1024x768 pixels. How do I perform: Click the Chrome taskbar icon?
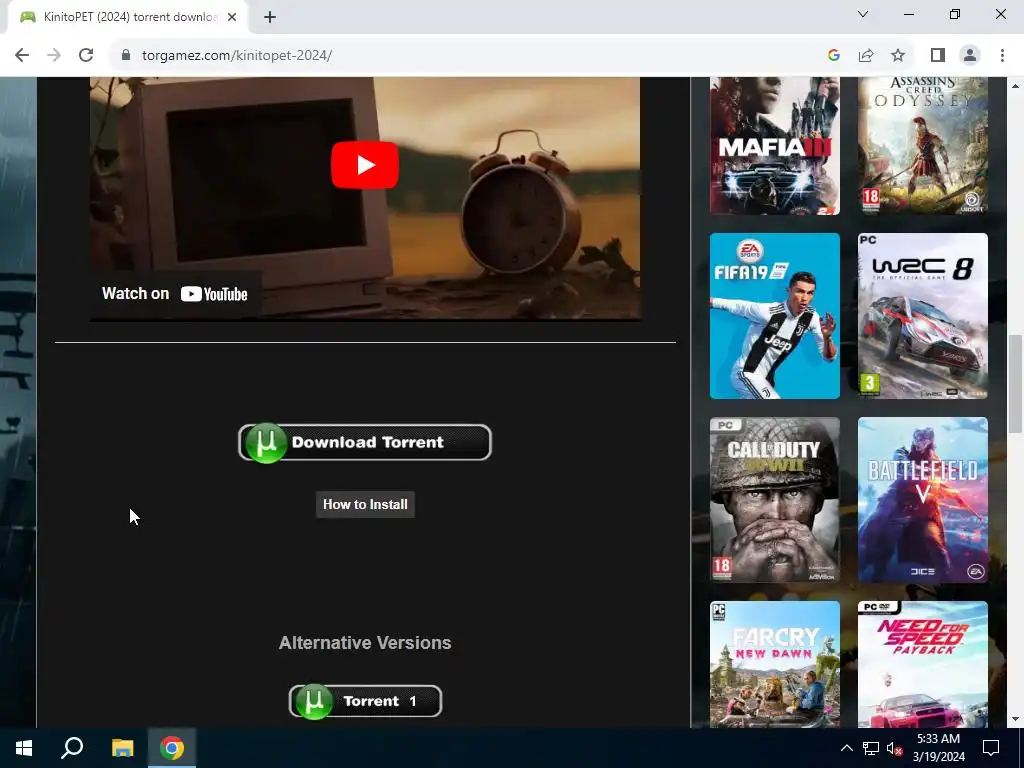[172, 748]
